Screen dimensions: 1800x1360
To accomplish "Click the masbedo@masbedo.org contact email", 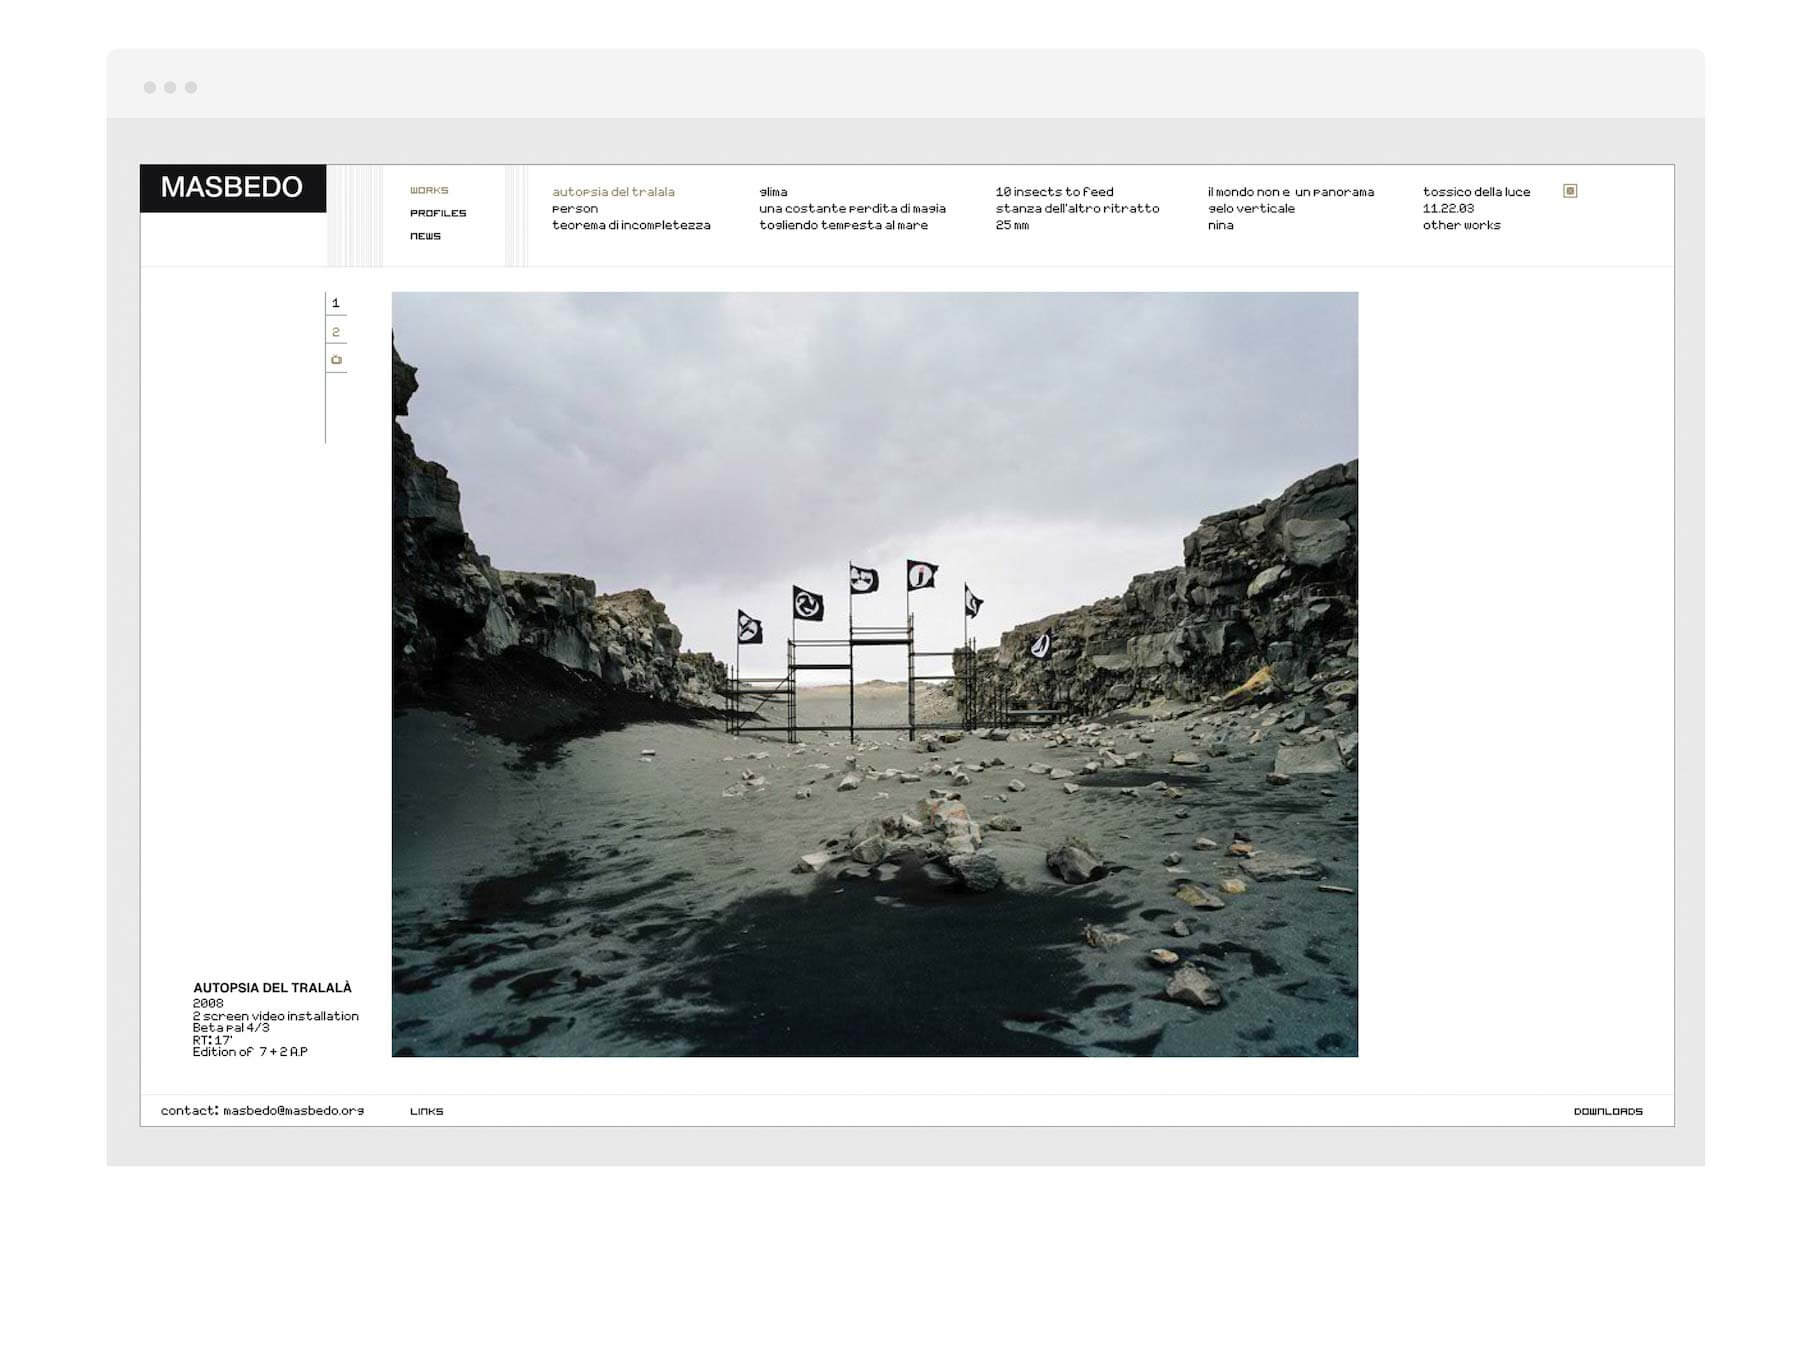I will (293, 1111).
